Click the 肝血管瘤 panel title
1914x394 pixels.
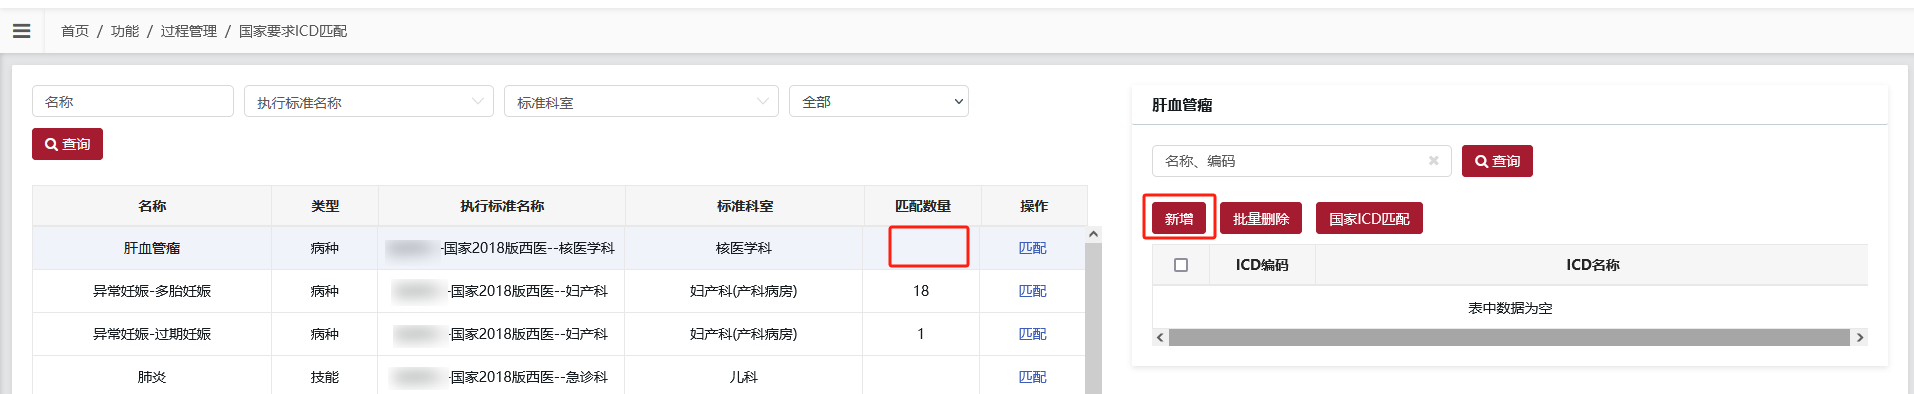[x=1182, y=105]
